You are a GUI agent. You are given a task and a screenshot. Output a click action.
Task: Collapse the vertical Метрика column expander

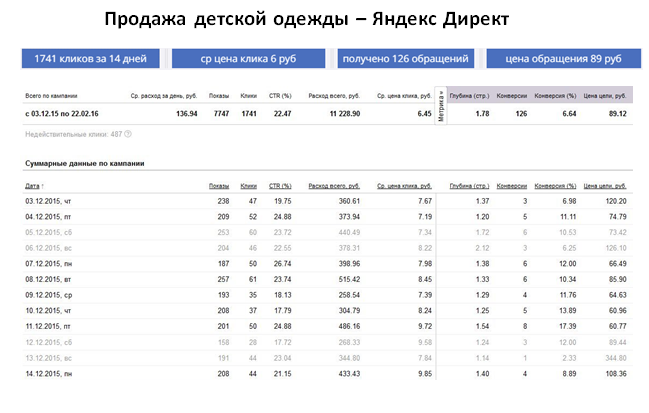(x=441, y=106)
